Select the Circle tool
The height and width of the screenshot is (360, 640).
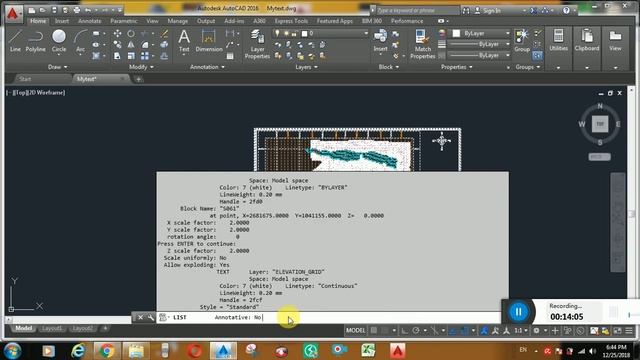(59, 41)
